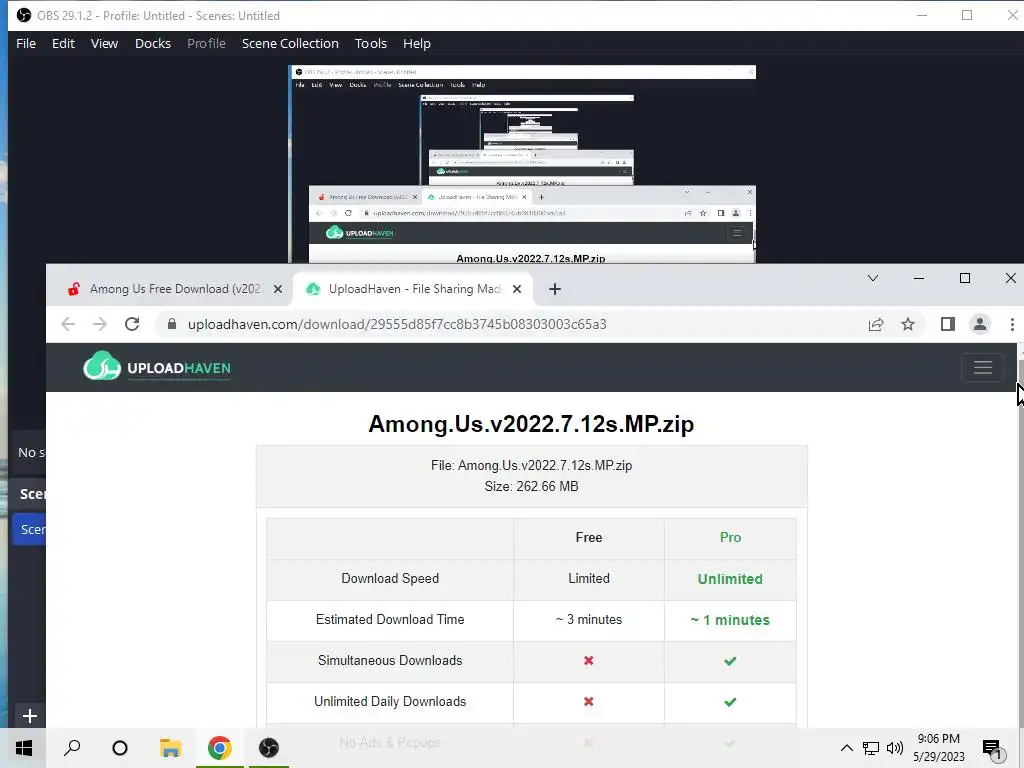
Task: Open the OBS View menu
Action: click(104, 44)
